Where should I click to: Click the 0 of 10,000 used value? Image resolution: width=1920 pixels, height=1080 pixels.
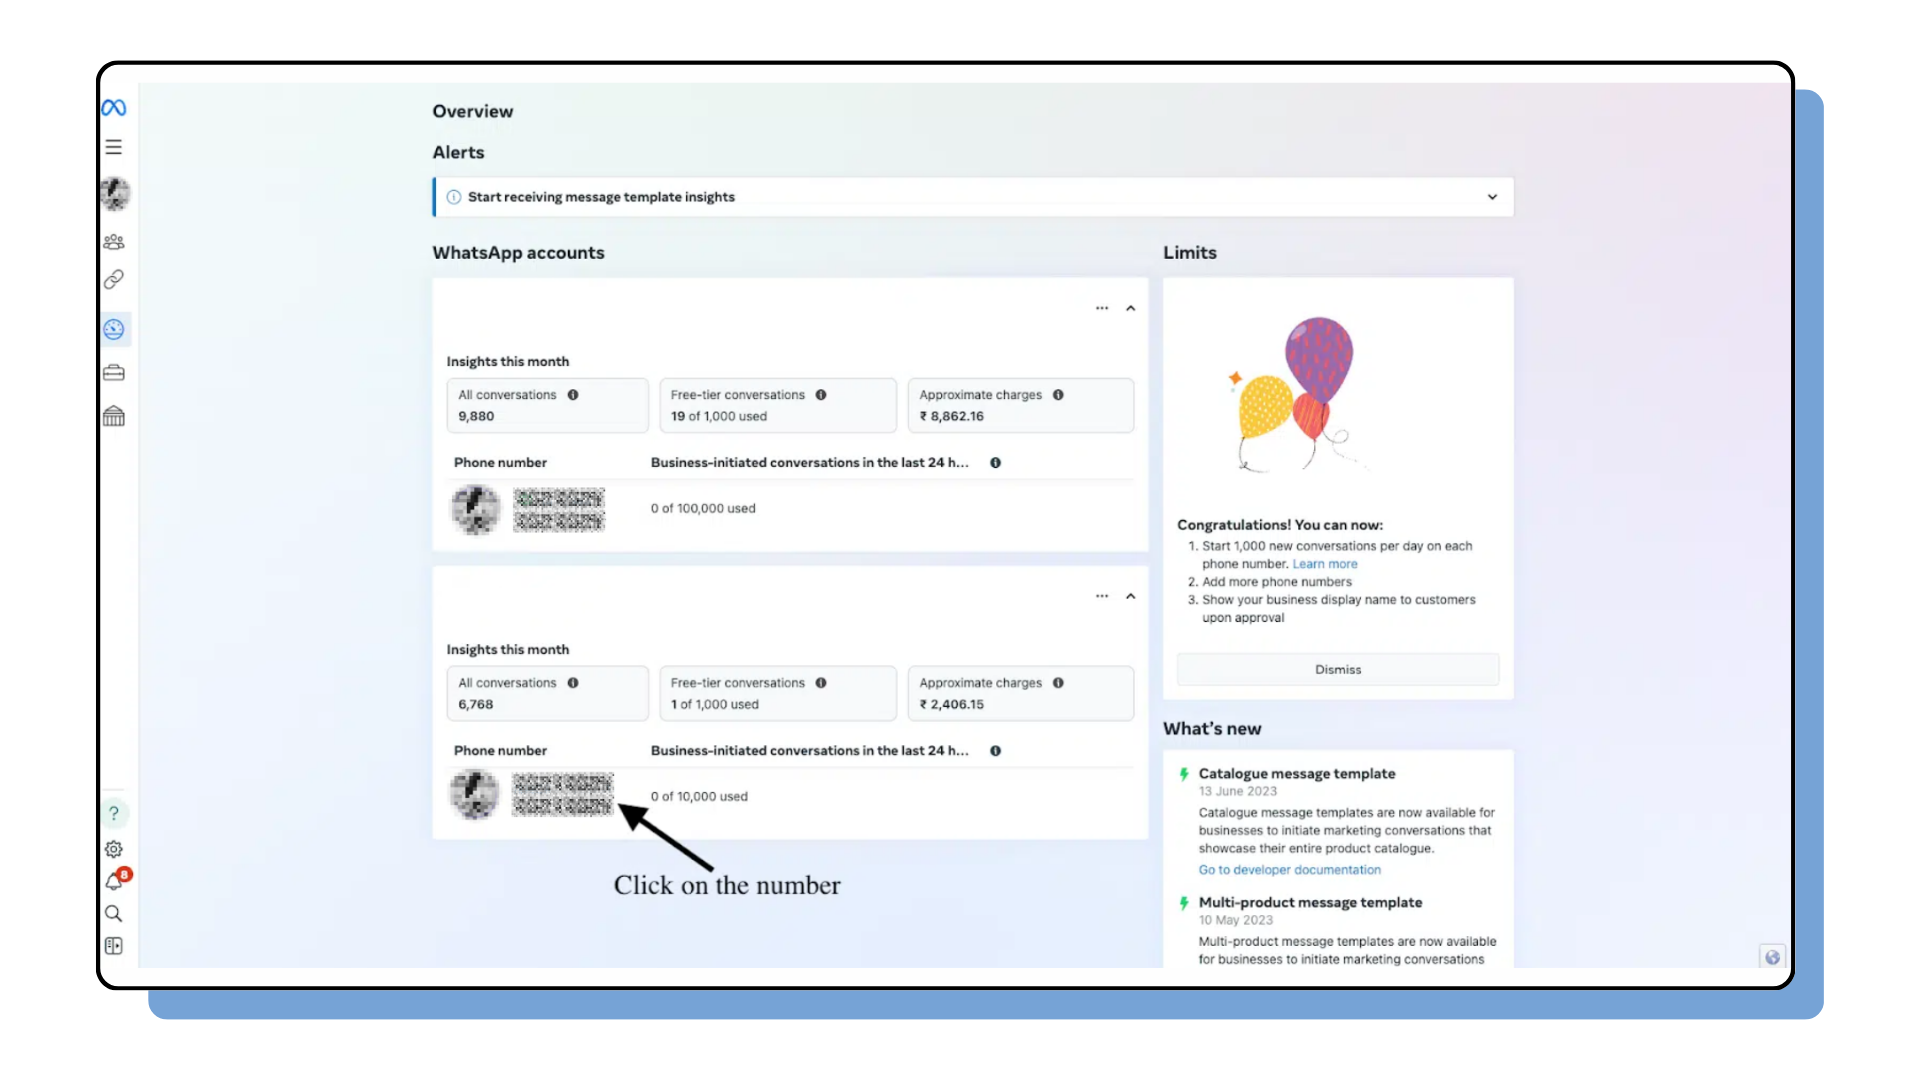699,797
